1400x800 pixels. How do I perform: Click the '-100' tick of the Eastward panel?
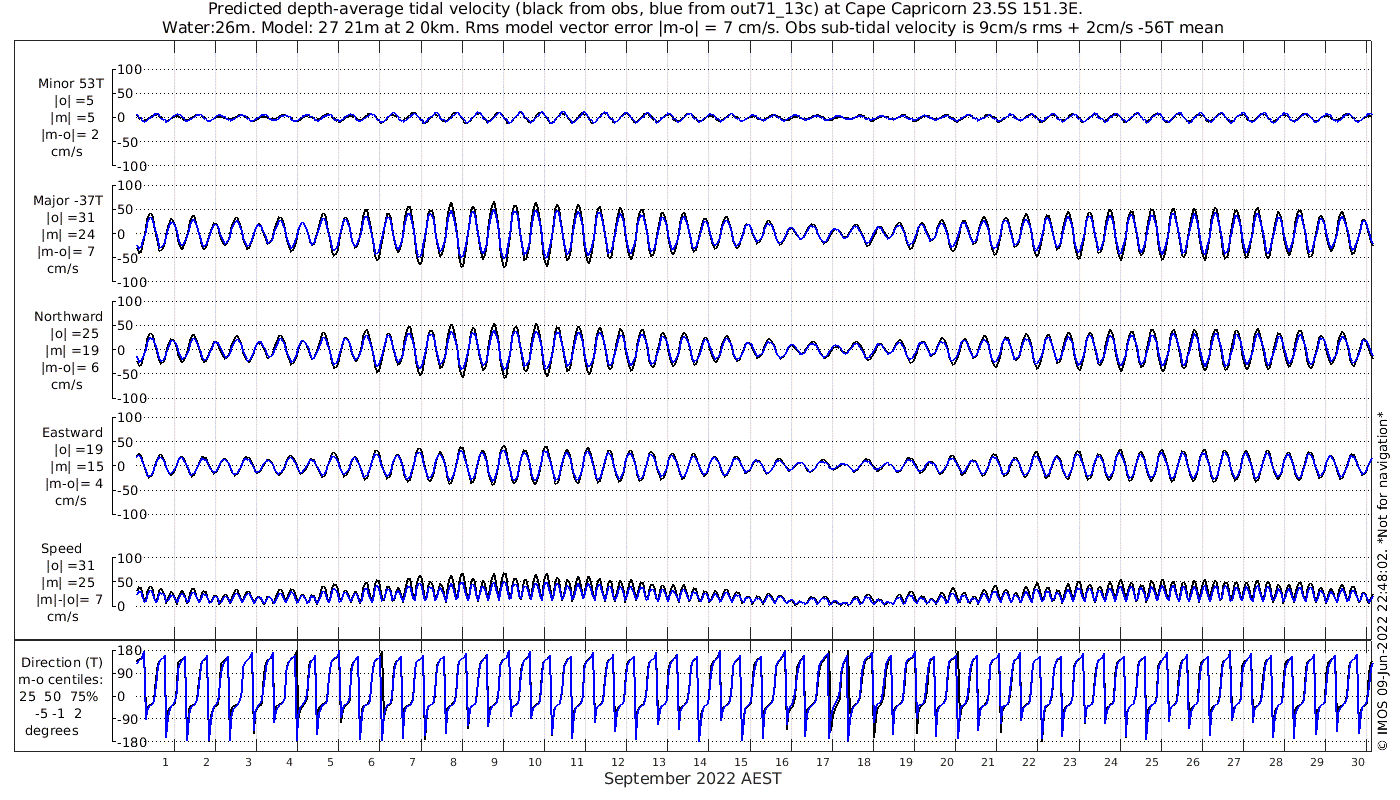[131, 514]
